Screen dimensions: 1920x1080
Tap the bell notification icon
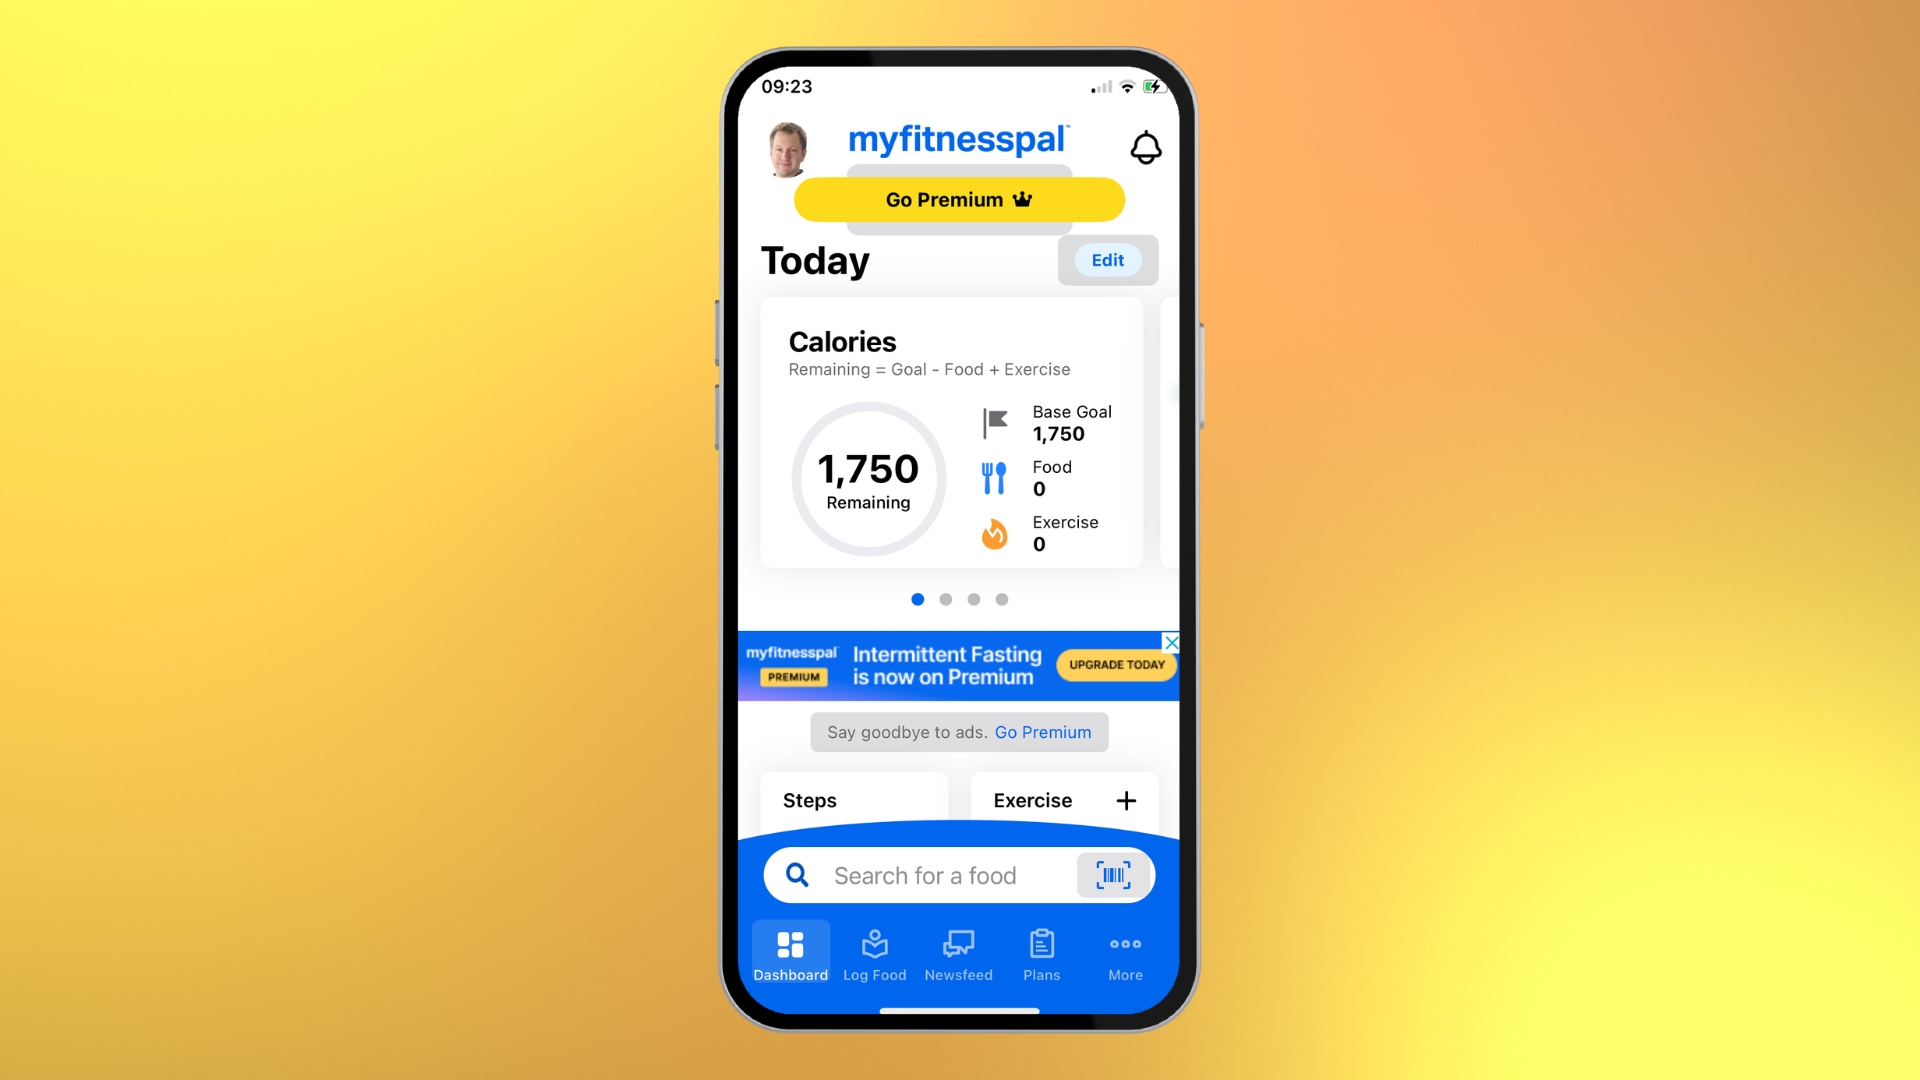tap(1145, 146)
